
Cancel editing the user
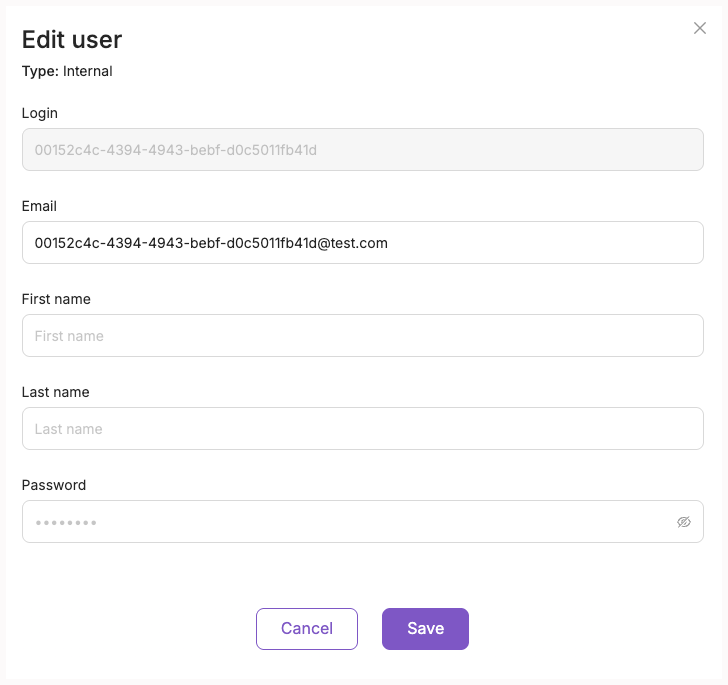307,628
